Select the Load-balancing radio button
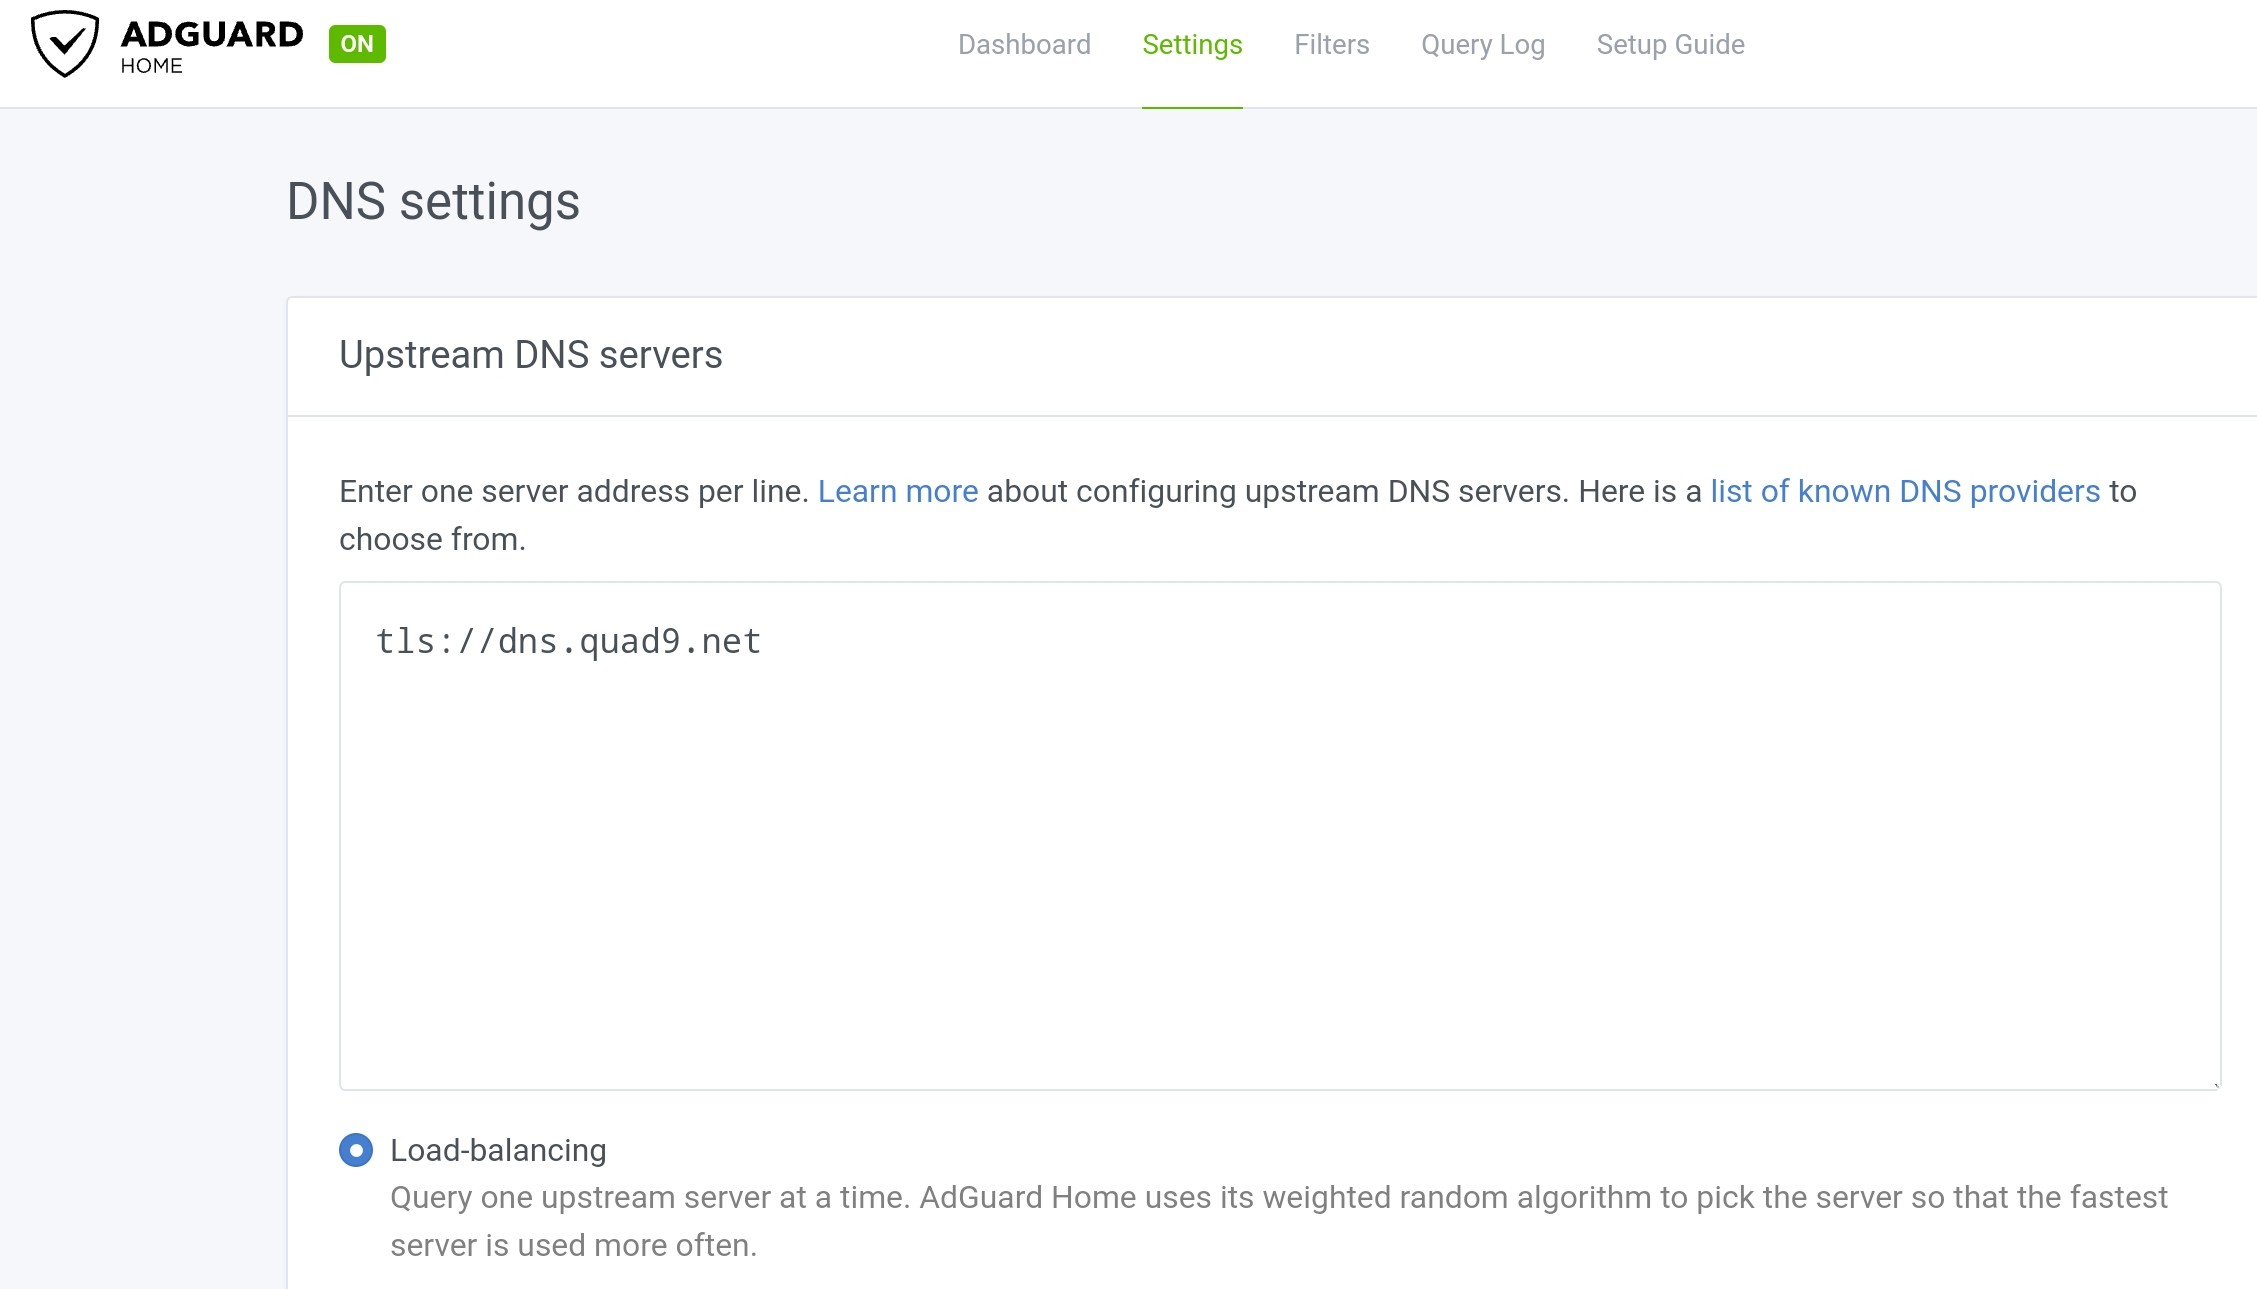This screenshot has width=2257, height=1289. 356,1150
